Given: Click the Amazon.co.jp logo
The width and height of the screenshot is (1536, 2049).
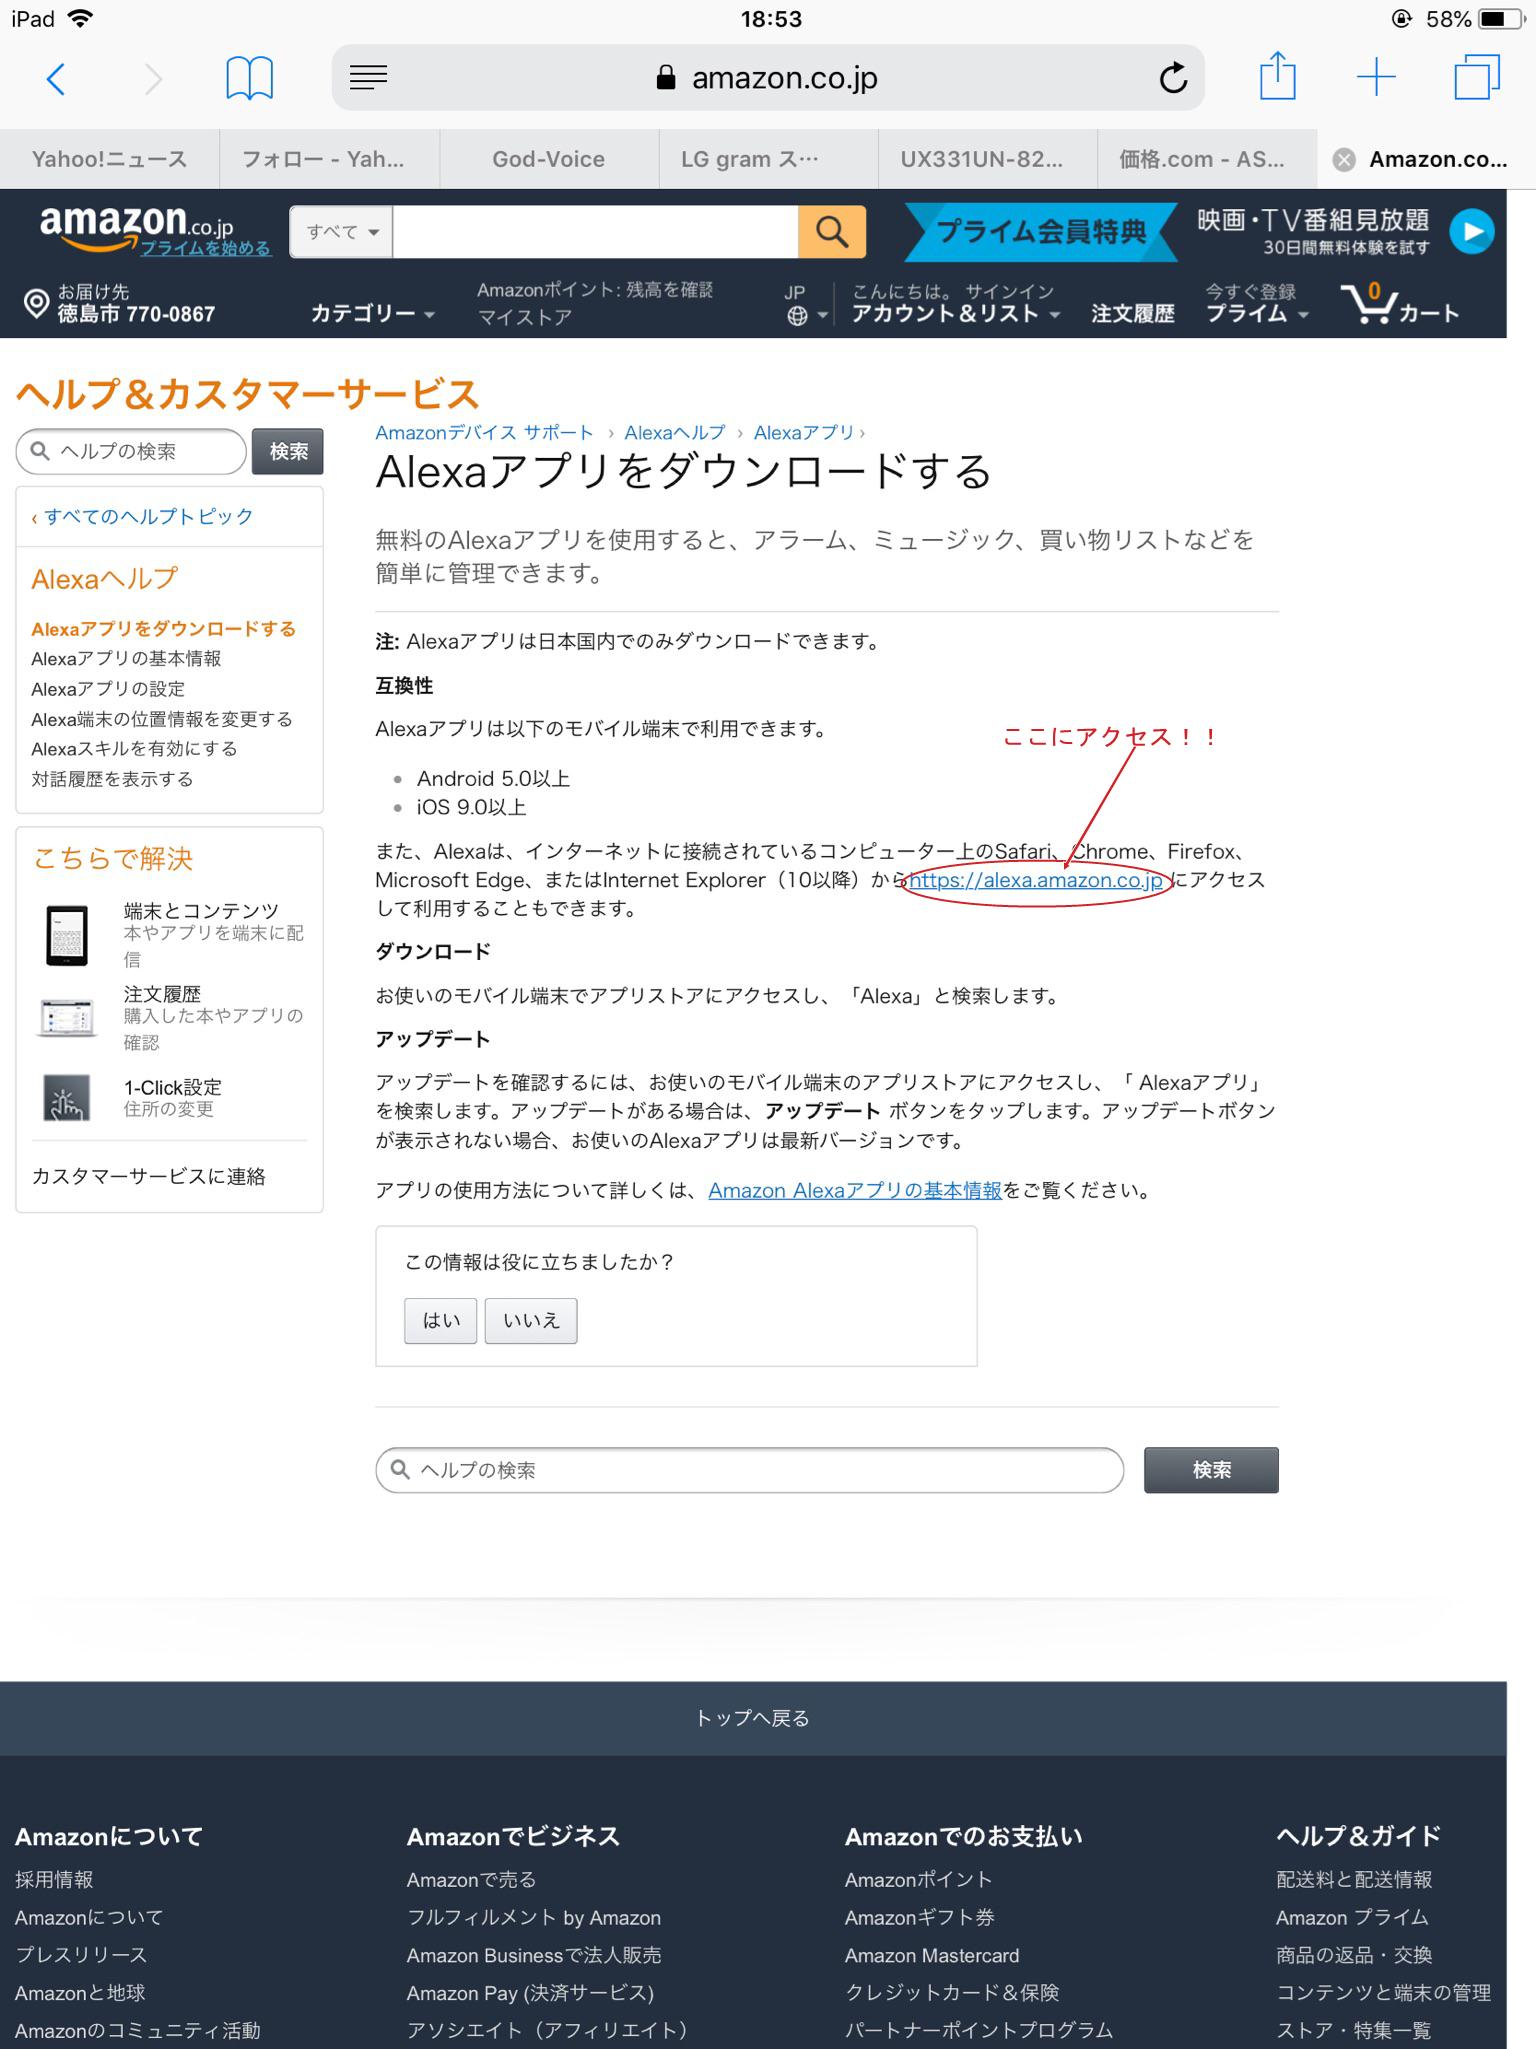Looking at the screenshot, I should tap(136, 226).
